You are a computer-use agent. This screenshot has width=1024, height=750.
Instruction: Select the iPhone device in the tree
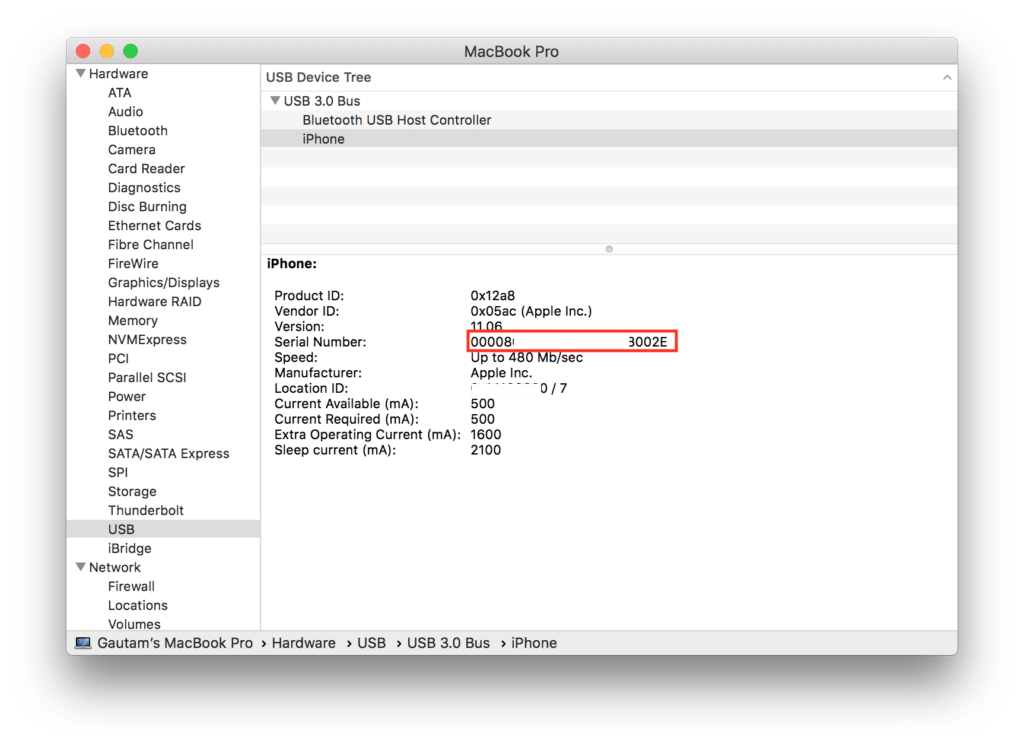click(x=323, y=139)
